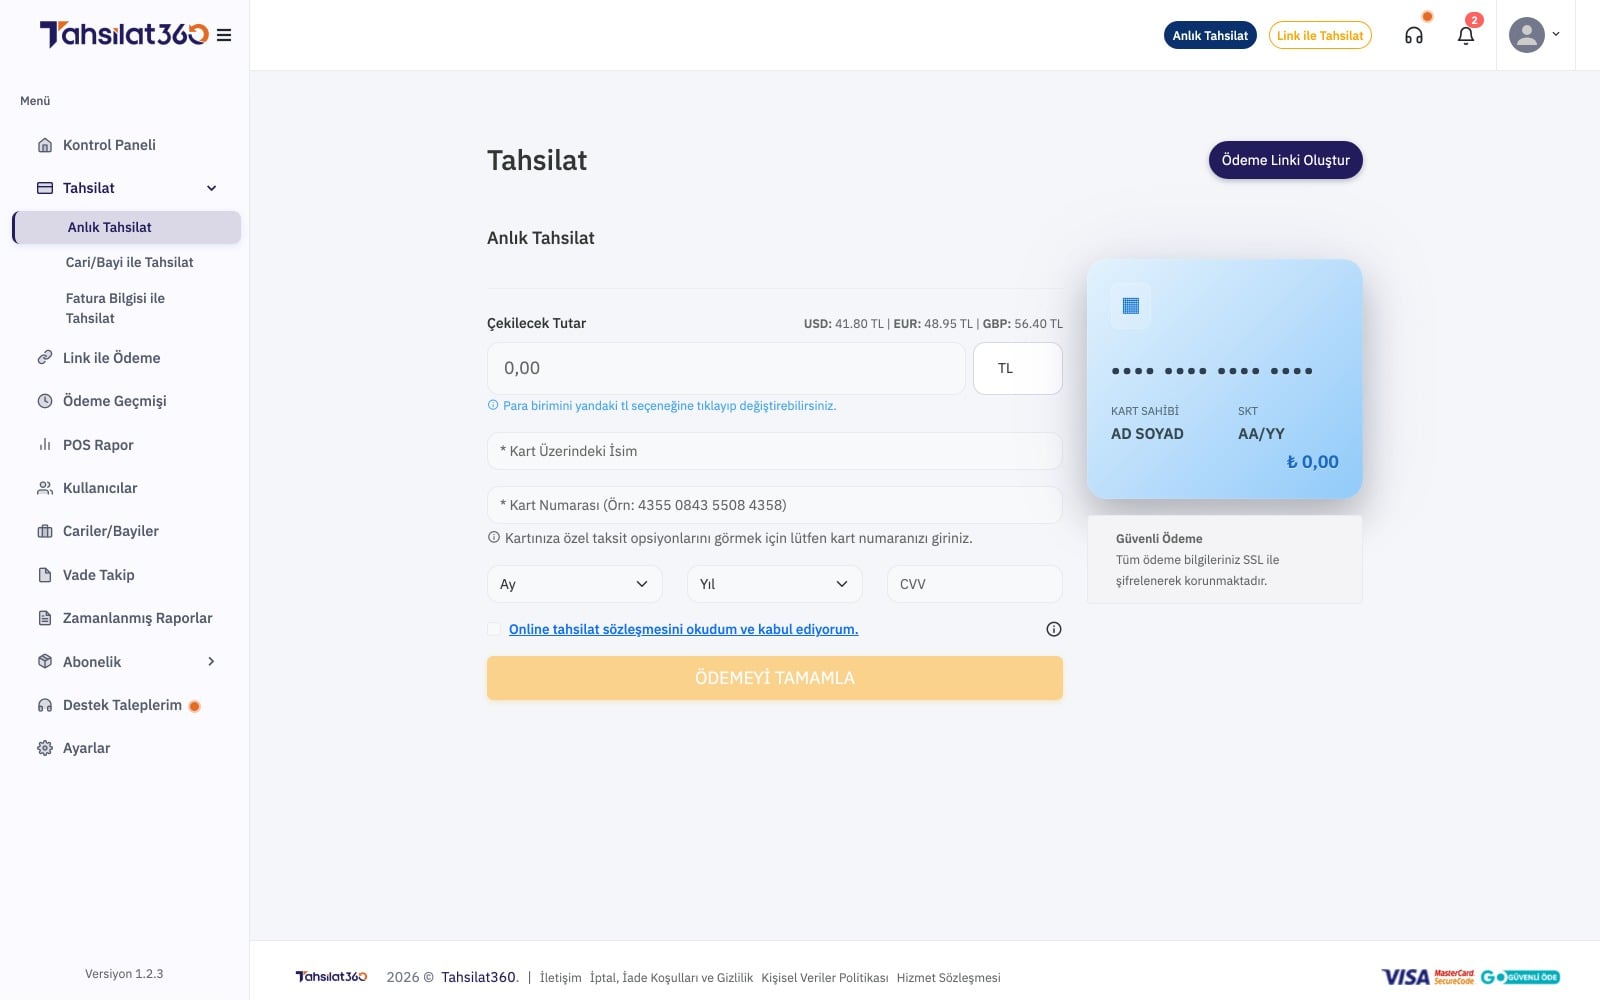Open Hizmet Sözleşmesi footer link

[x=948, y=978]
